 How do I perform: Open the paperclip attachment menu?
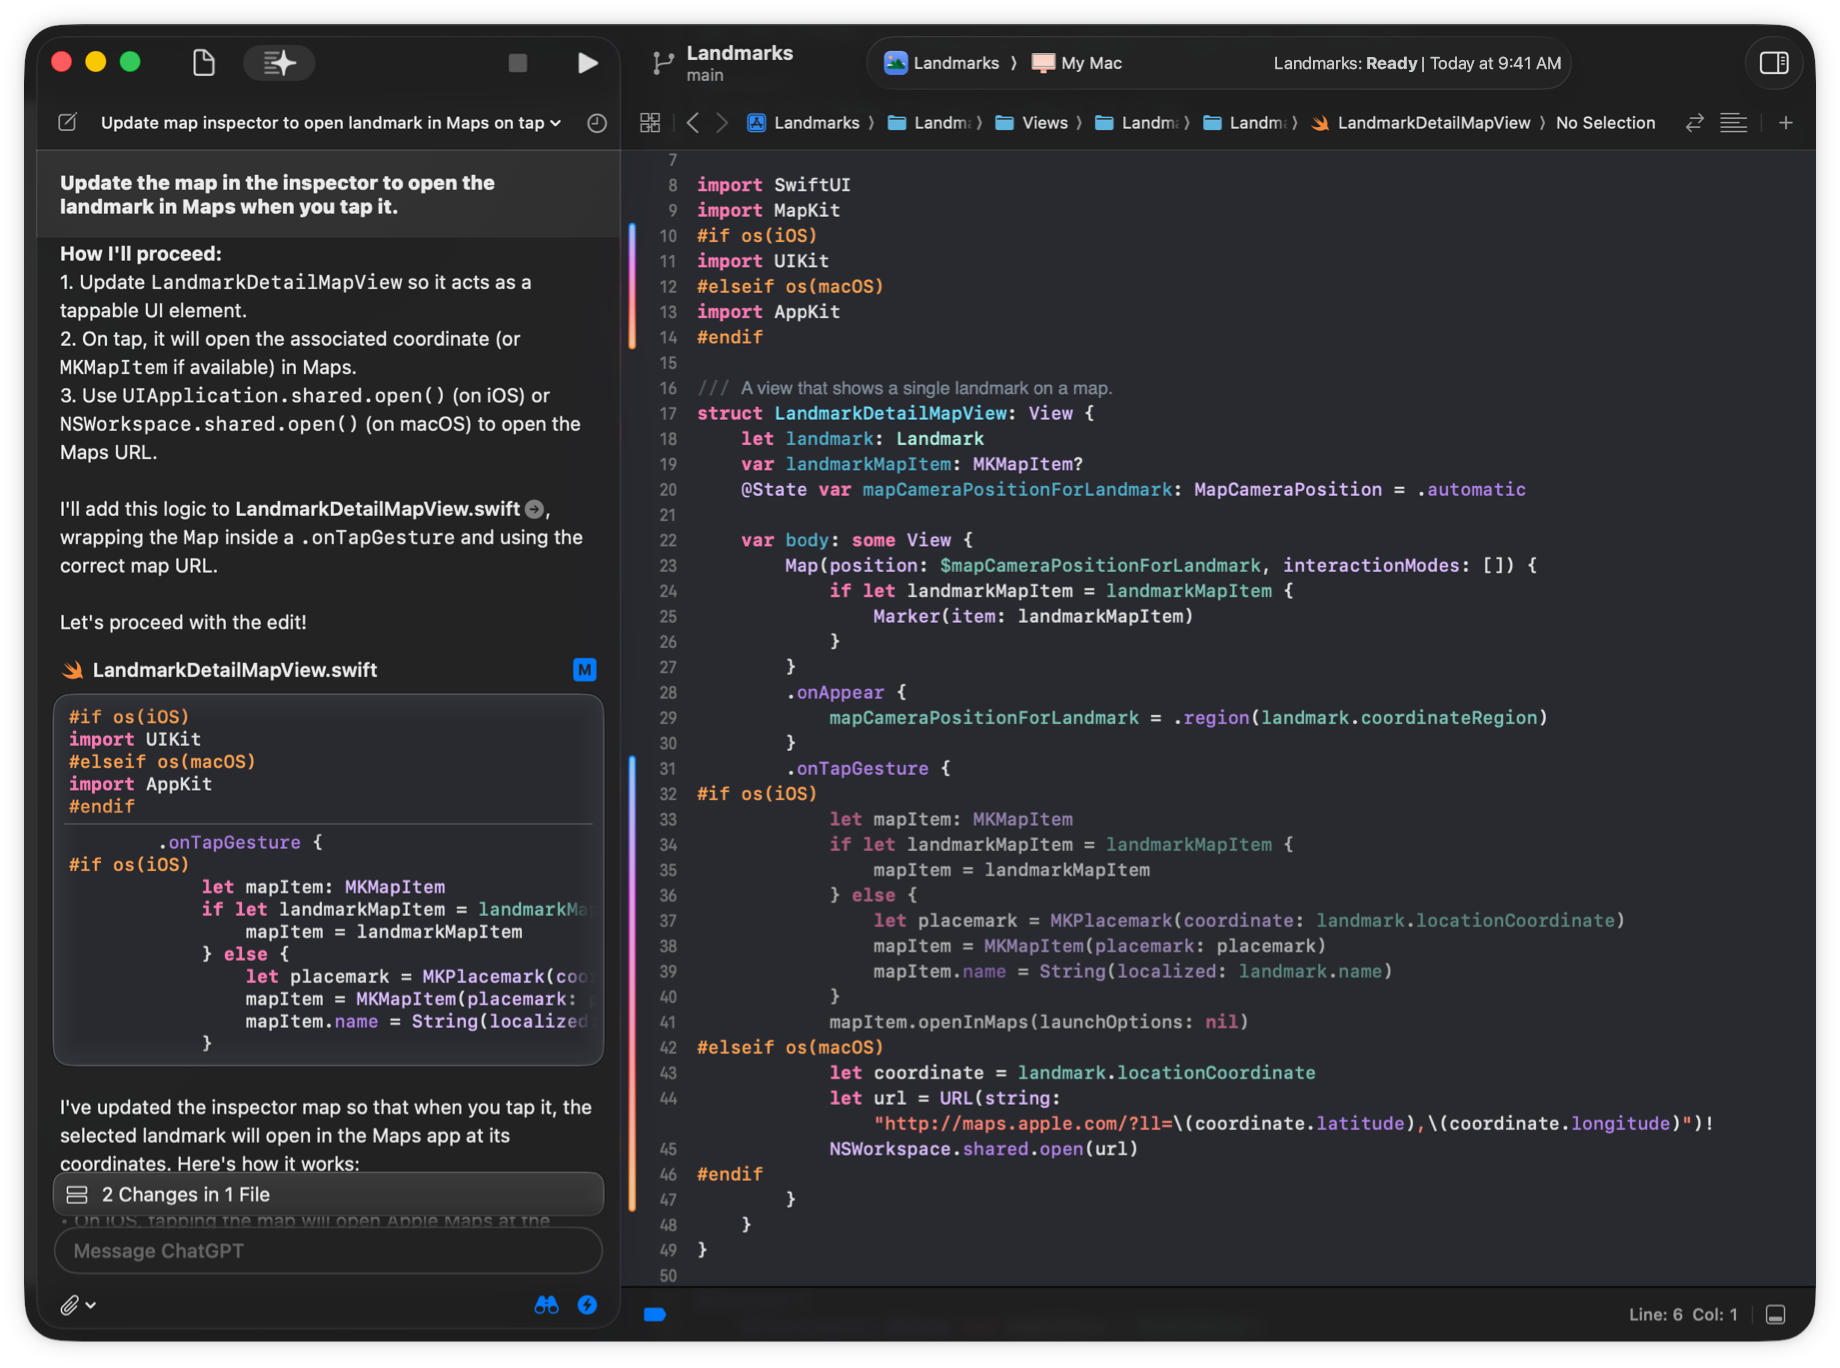coord(77,1304)
